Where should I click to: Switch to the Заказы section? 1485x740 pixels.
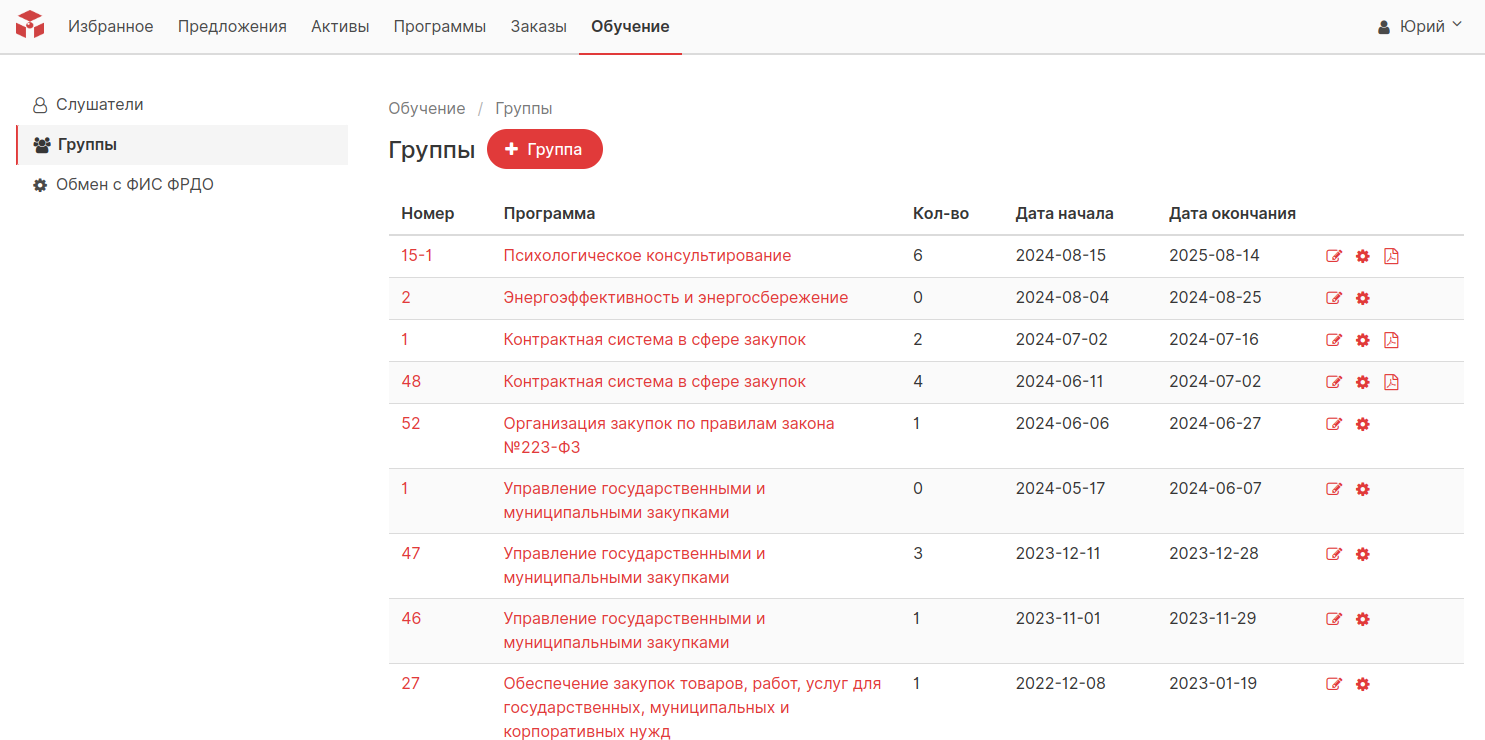(538, 27)
